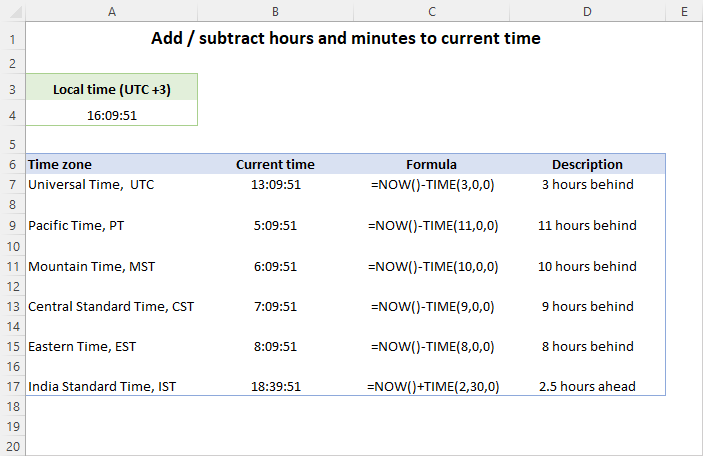This screenshot has width=703, height=456.
Task: Select the Universal Time, UTC cell
Action: [111, 185]
